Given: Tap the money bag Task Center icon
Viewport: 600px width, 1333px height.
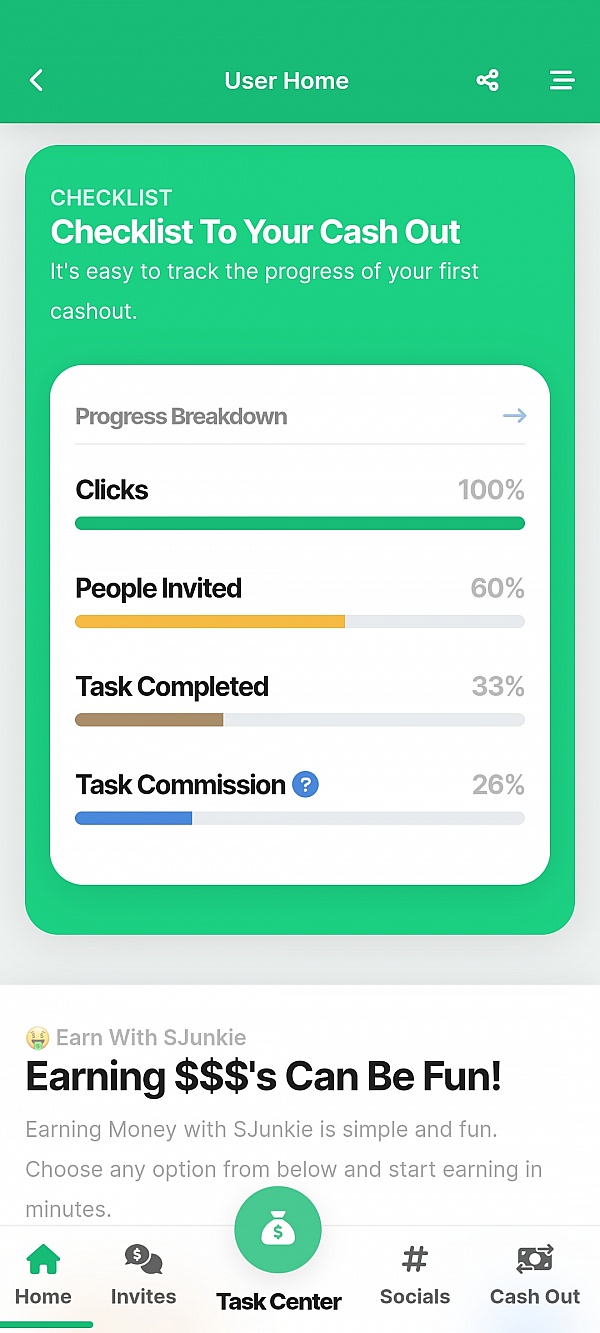Looking at the screenshot, I should coord(278,1230).
